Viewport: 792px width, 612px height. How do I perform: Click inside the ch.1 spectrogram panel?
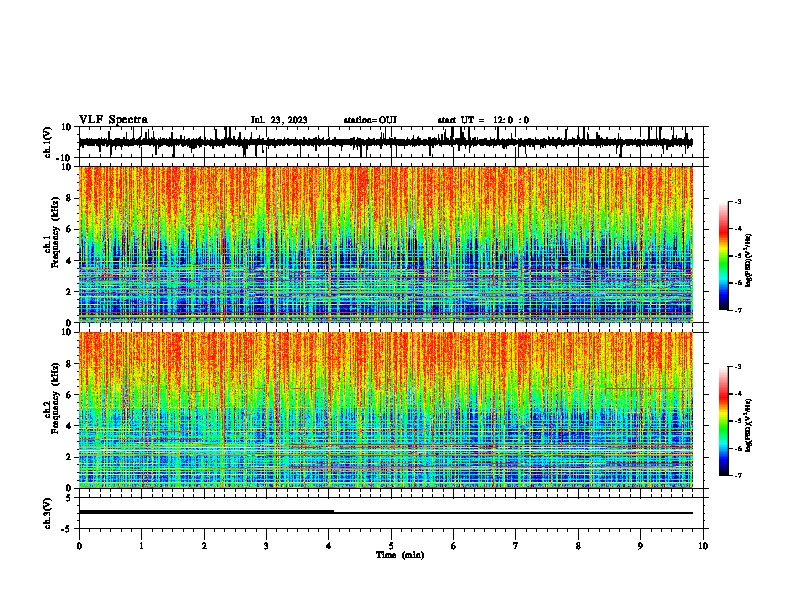386,244
